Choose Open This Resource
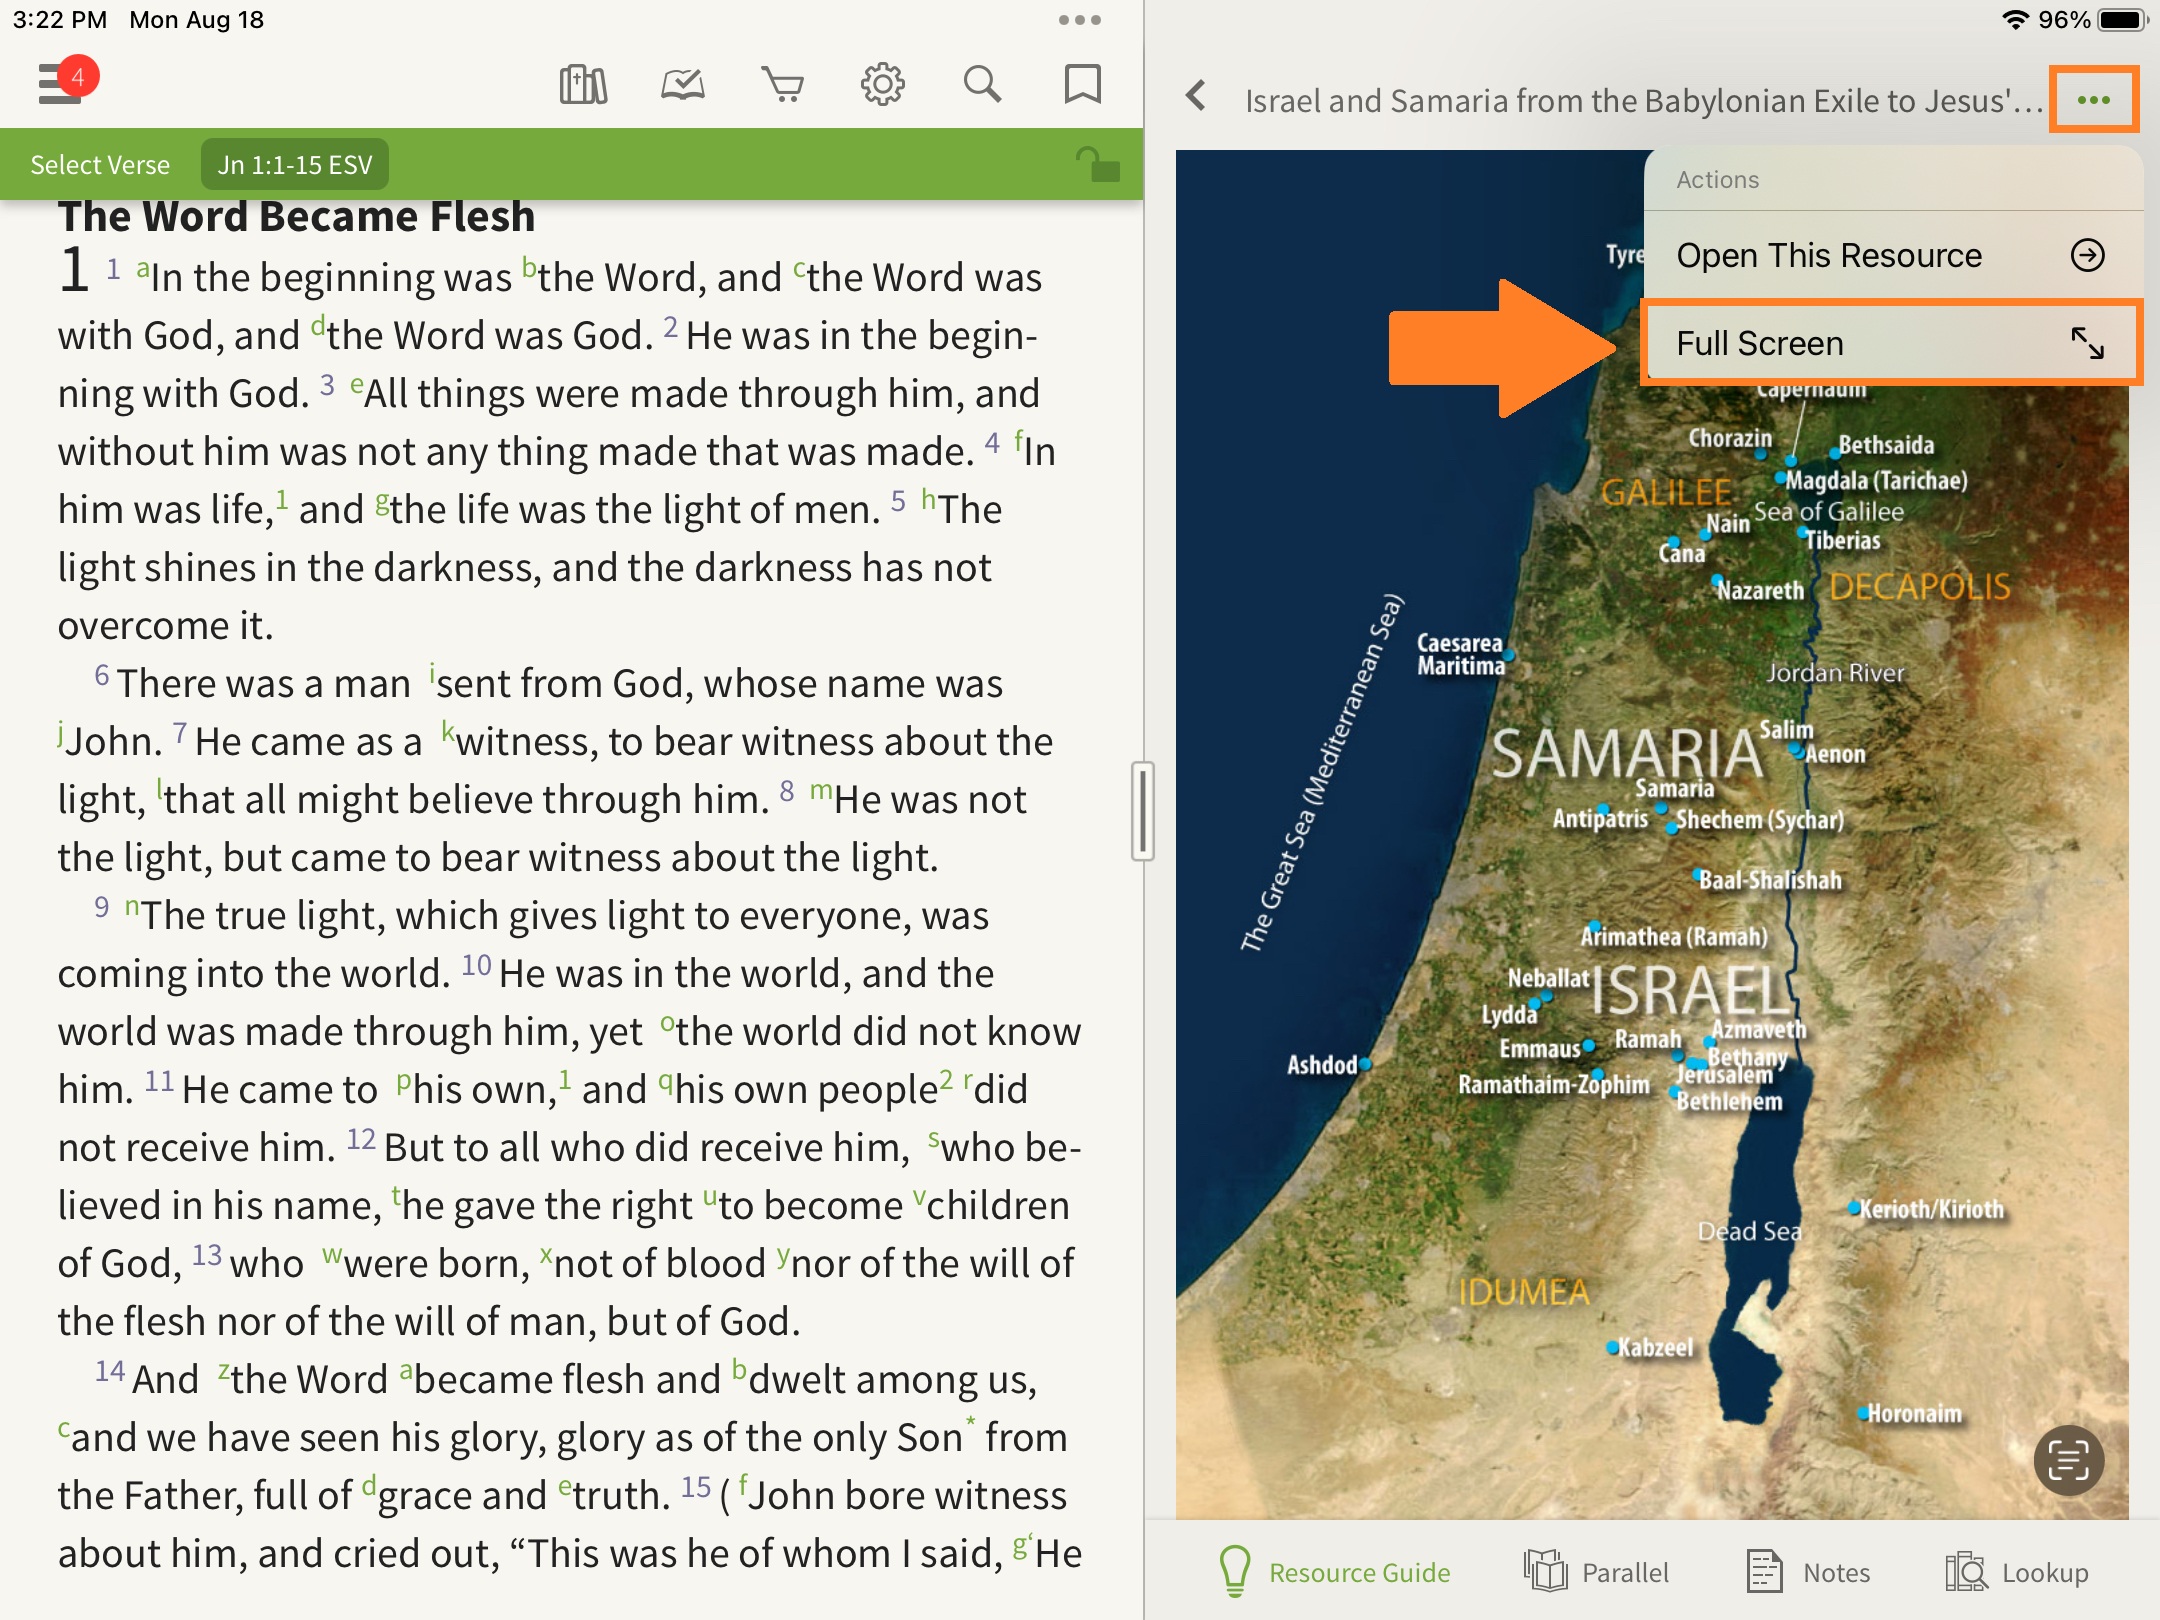This screenshot has height=1620, width=2160. pyautogui.click(x=1893, y=256)
